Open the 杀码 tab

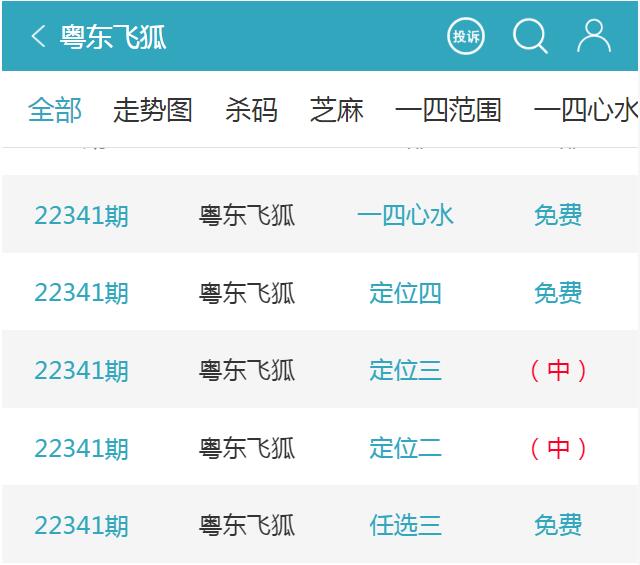pos(251,110)
